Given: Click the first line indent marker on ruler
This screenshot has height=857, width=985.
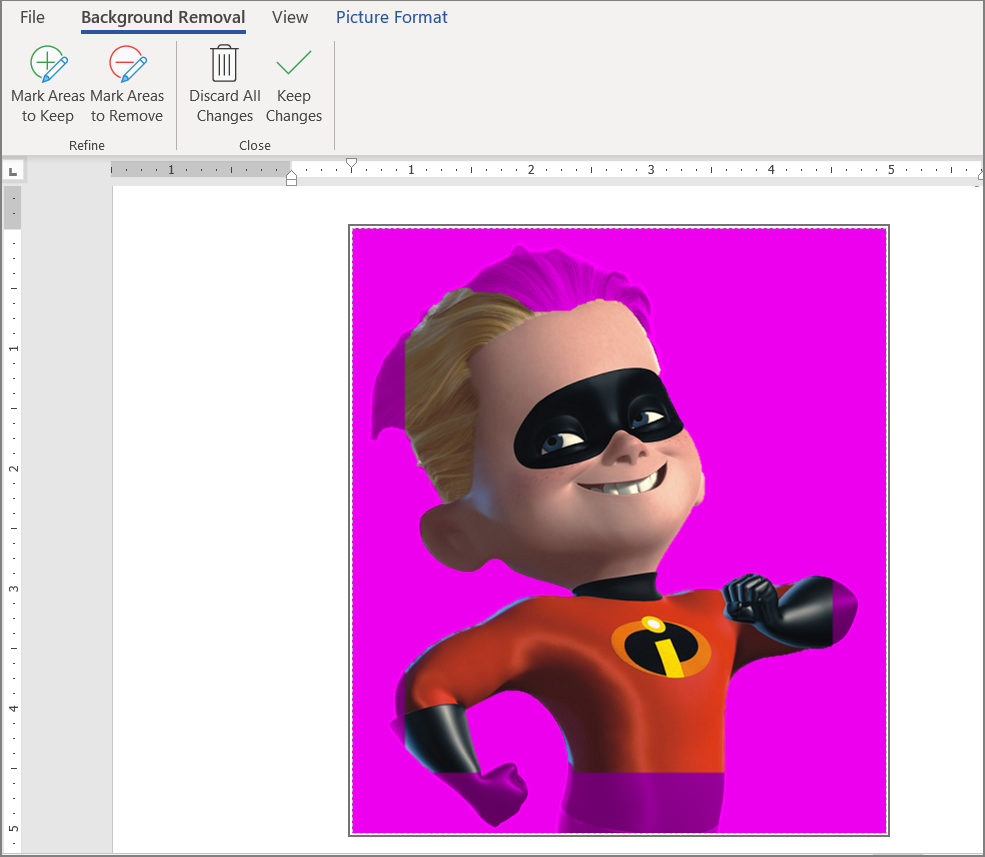Looking at the screenshot, I should click(352, 165).
